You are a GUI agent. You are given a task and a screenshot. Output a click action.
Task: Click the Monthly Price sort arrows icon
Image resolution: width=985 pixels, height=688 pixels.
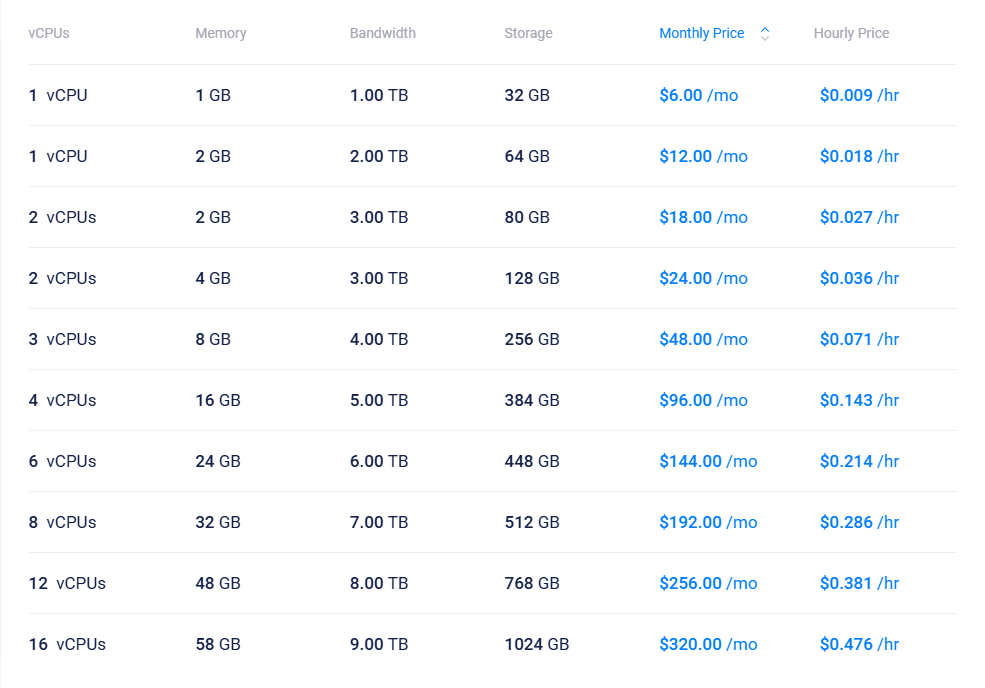click(765, 33)
